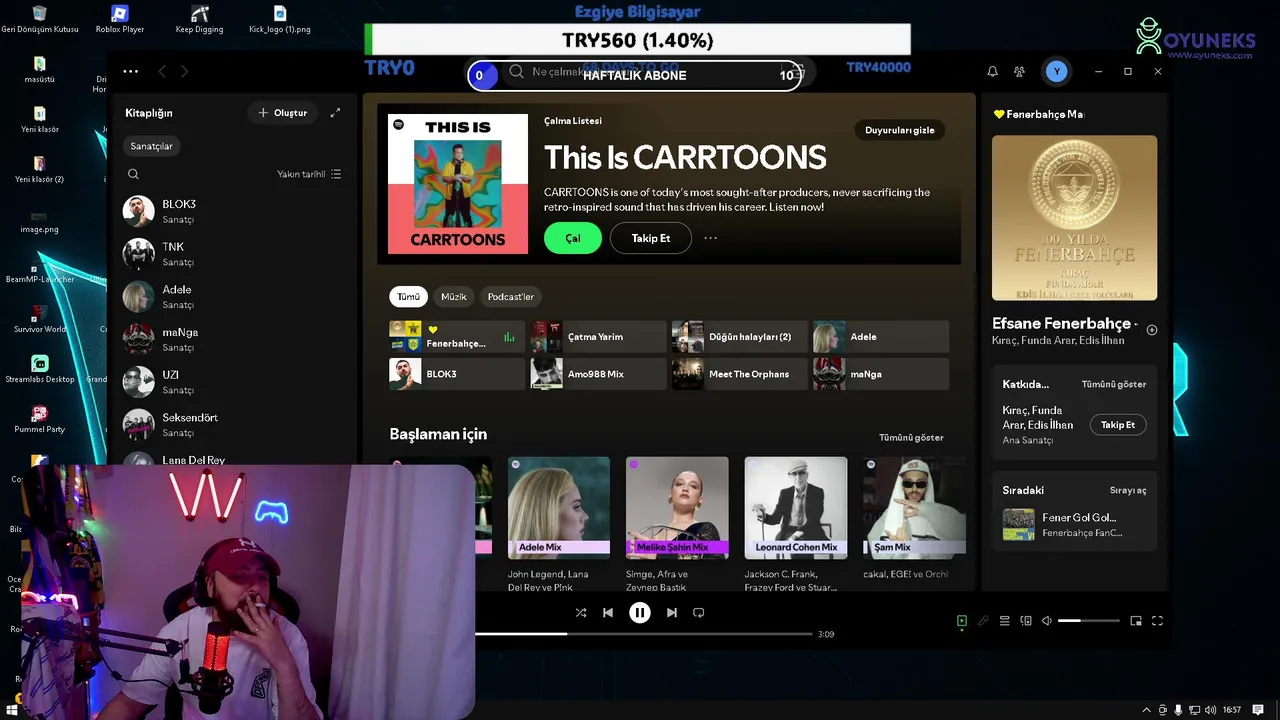
Task: Open Fener Gol Gol queued track
Action: (1075, 525)
